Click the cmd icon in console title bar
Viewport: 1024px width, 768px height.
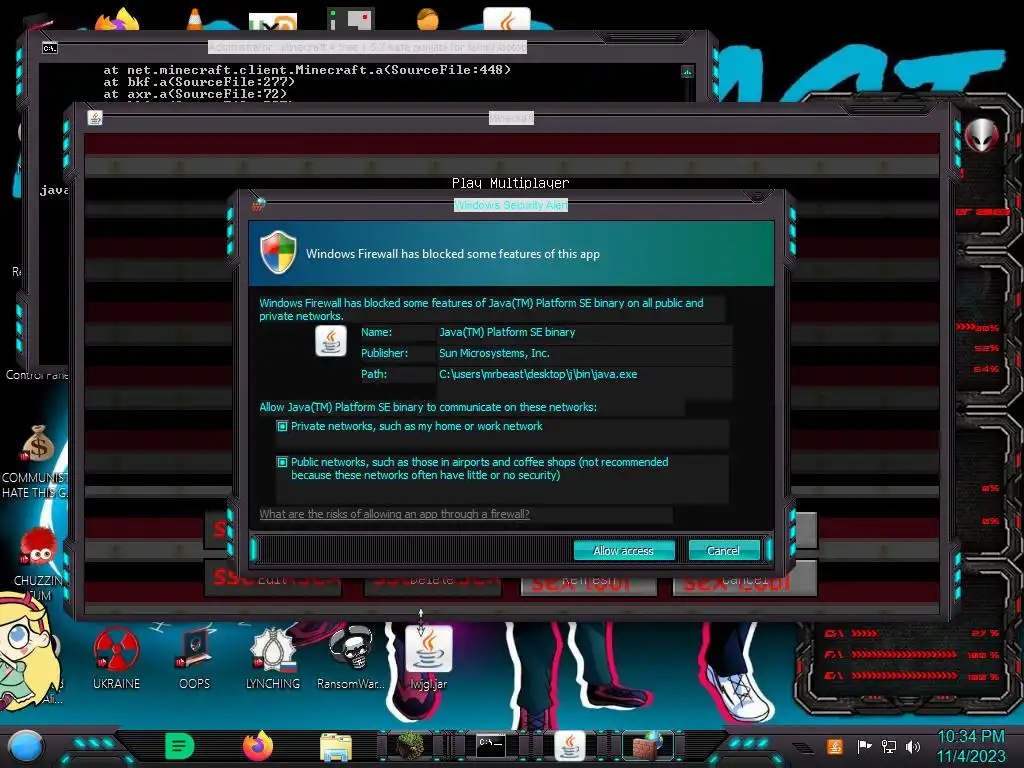tap(50, 48)
